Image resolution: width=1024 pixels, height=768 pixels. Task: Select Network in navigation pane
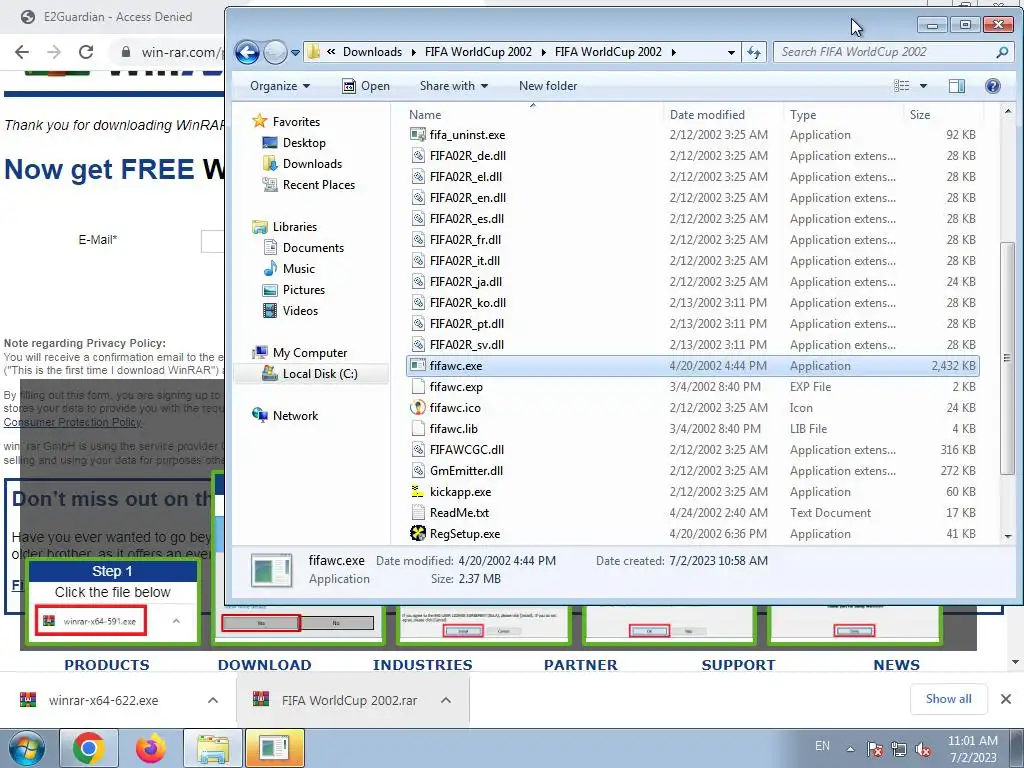[x=295, y=415]
